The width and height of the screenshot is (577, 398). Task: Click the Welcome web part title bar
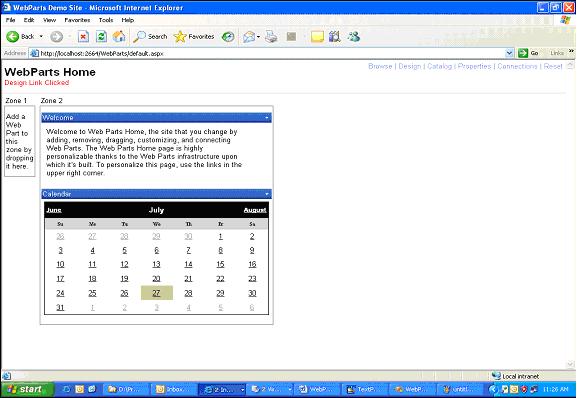pyautogui.click(x=156, y=118)
